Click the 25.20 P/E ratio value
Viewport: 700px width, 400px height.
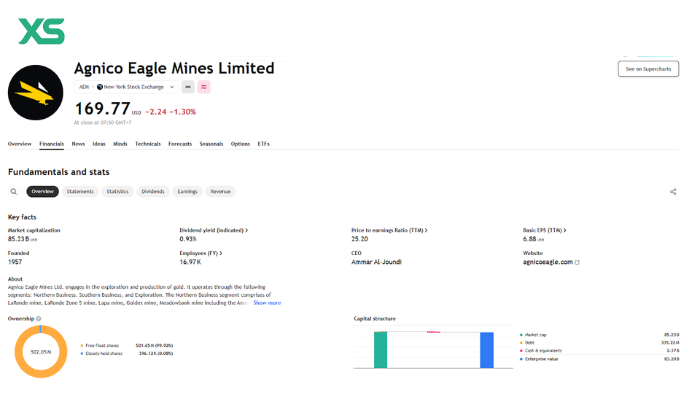click(359, 239)
